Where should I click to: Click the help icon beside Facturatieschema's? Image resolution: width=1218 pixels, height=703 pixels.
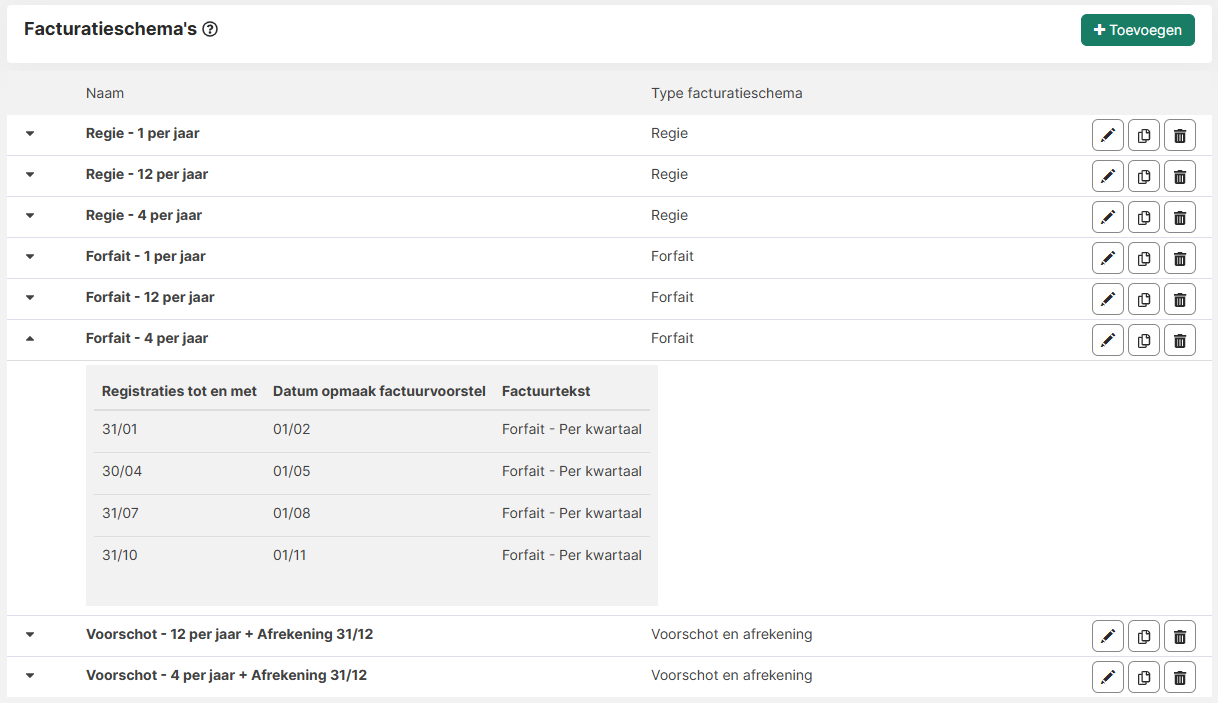coord(210,30)
